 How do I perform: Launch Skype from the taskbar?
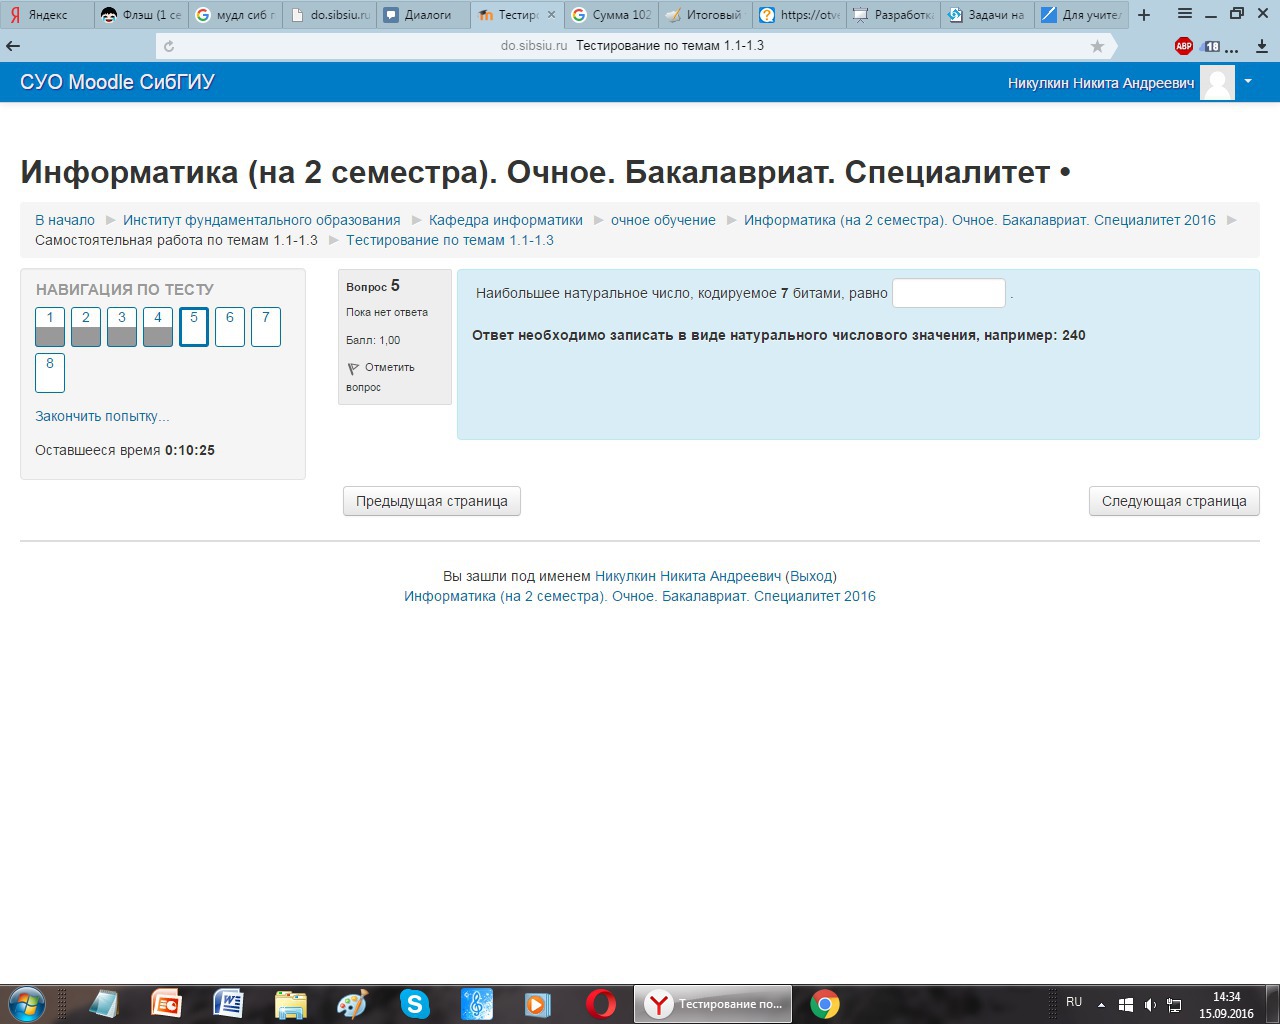(414, 1003)
